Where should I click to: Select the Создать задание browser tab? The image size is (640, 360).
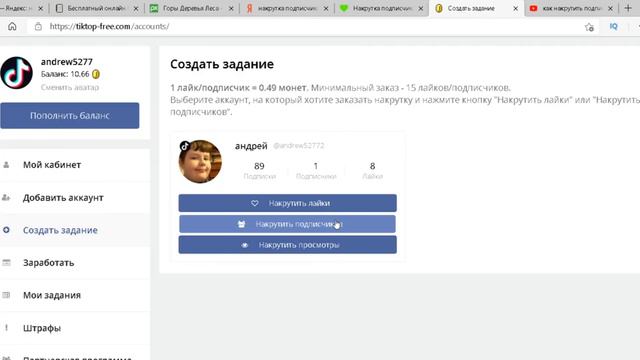click(476, 8)
